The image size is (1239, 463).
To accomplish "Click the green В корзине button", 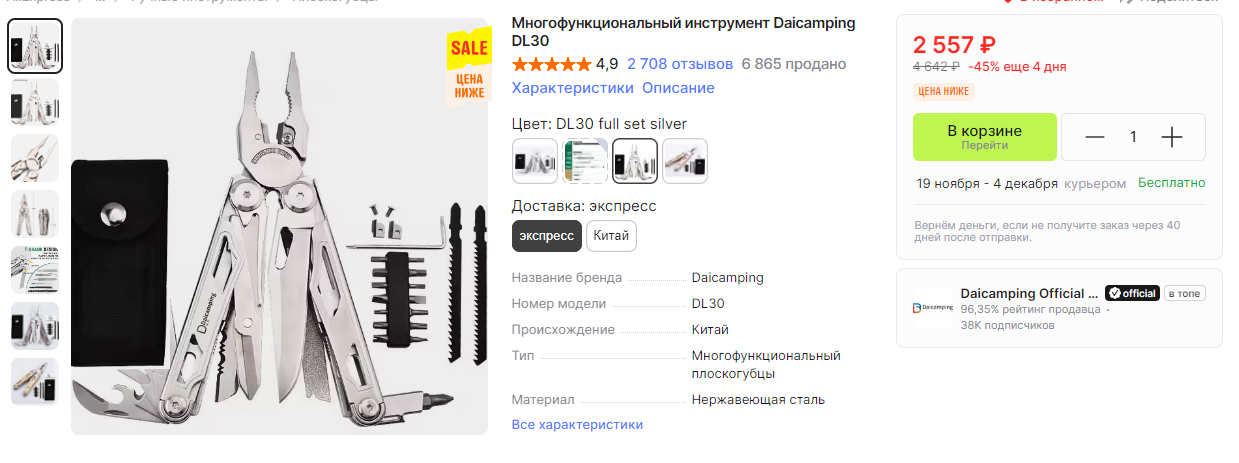I will tap(985, 137).
